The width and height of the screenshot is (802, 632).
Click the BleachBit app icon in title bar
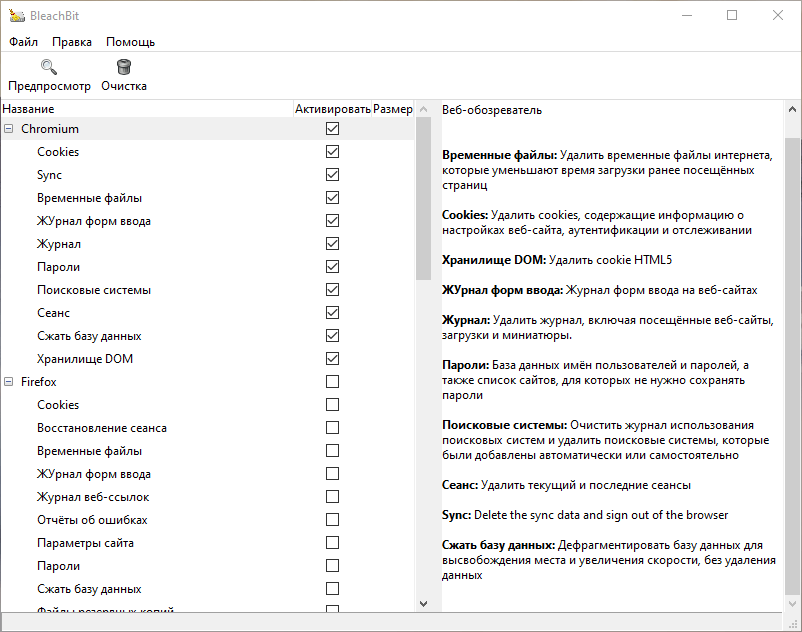pos(16,16)
